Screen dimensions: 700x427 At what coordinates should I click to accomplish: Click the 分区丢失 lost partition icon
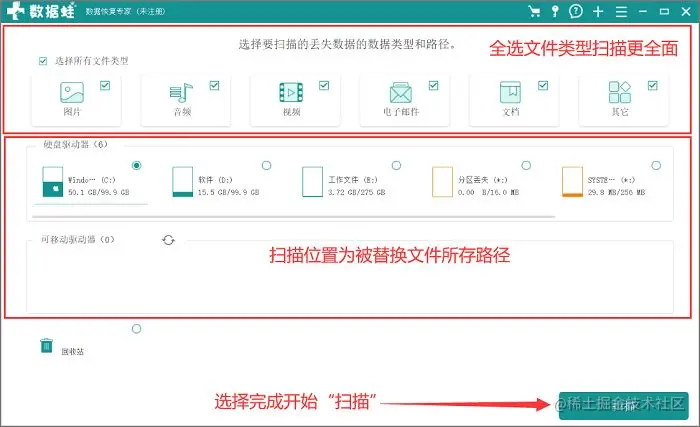coord(442,182)
